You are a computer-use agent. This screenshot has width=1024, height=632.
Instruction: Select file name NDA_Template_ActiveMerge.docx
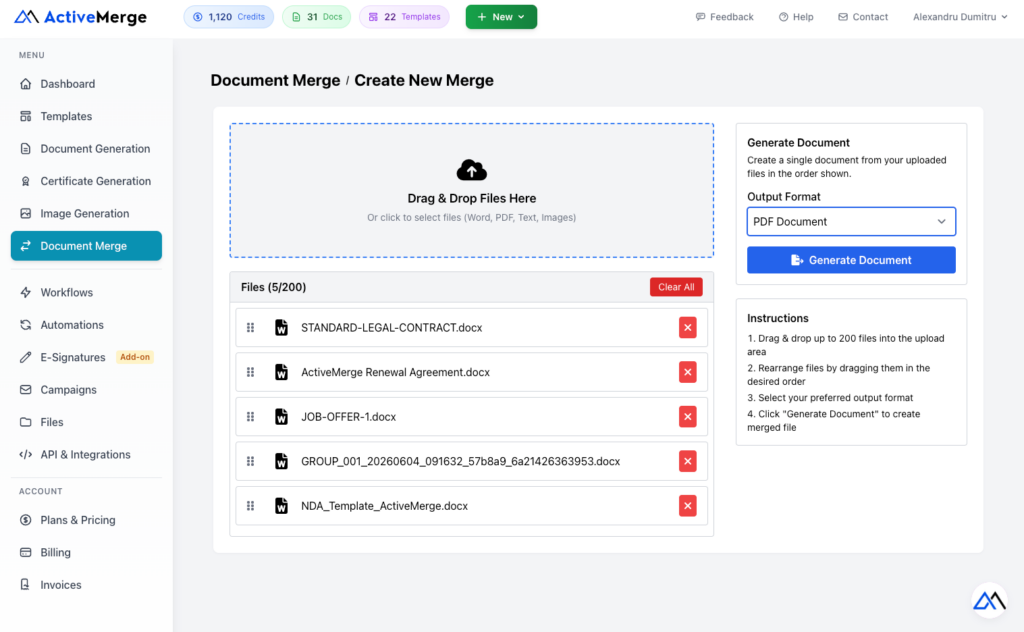tap(384, 506)
